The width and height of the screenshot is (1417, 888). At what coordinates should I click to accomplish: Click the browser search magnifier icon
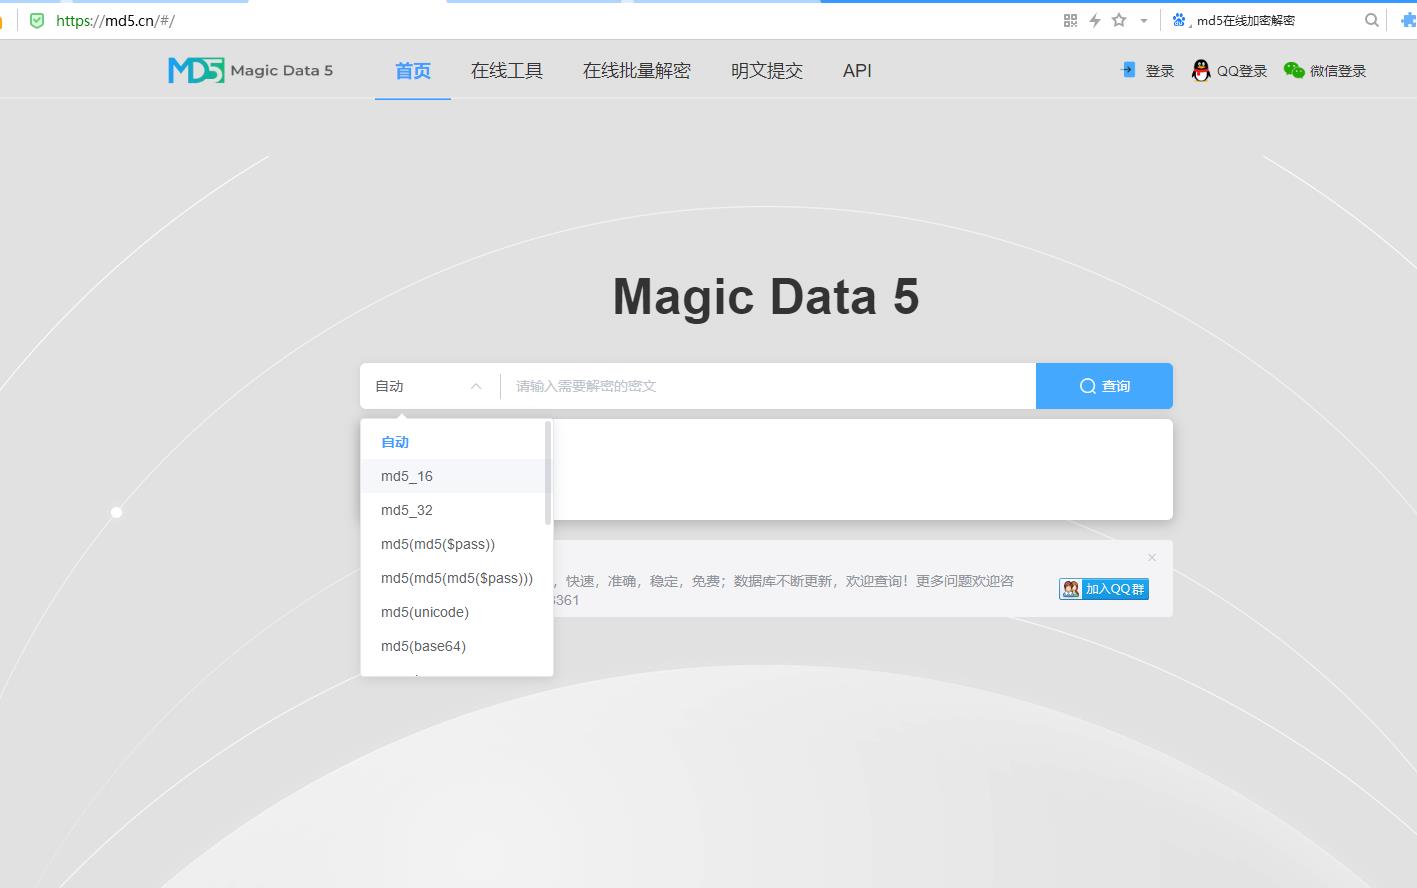pyautogui.click(x=1372, y=20)
